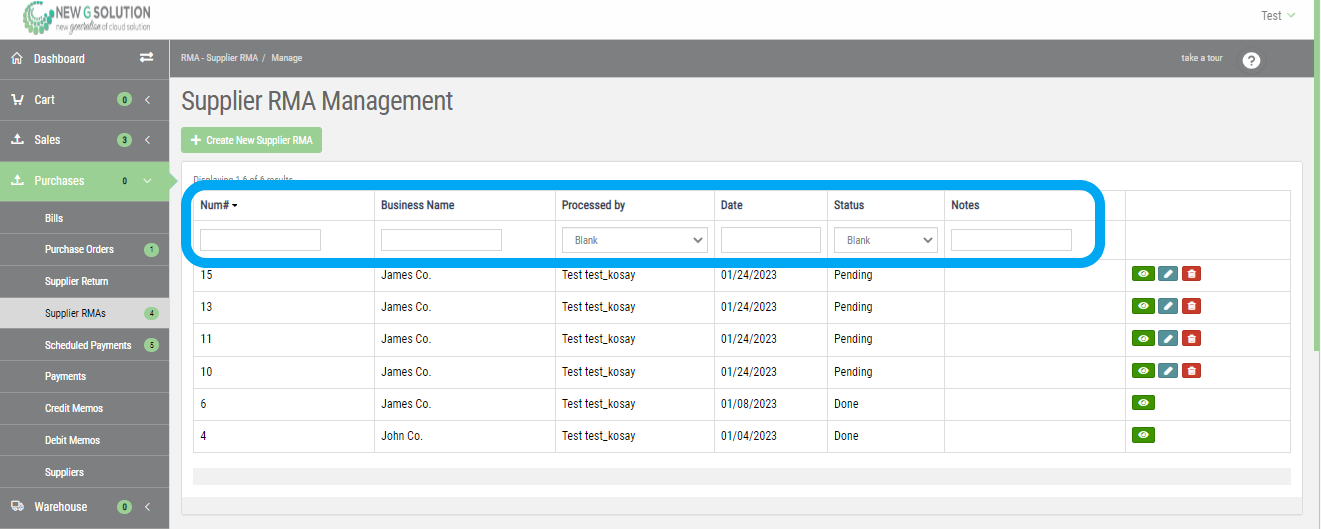Open Purchase Orders in the sidebar

click(79, 249)
